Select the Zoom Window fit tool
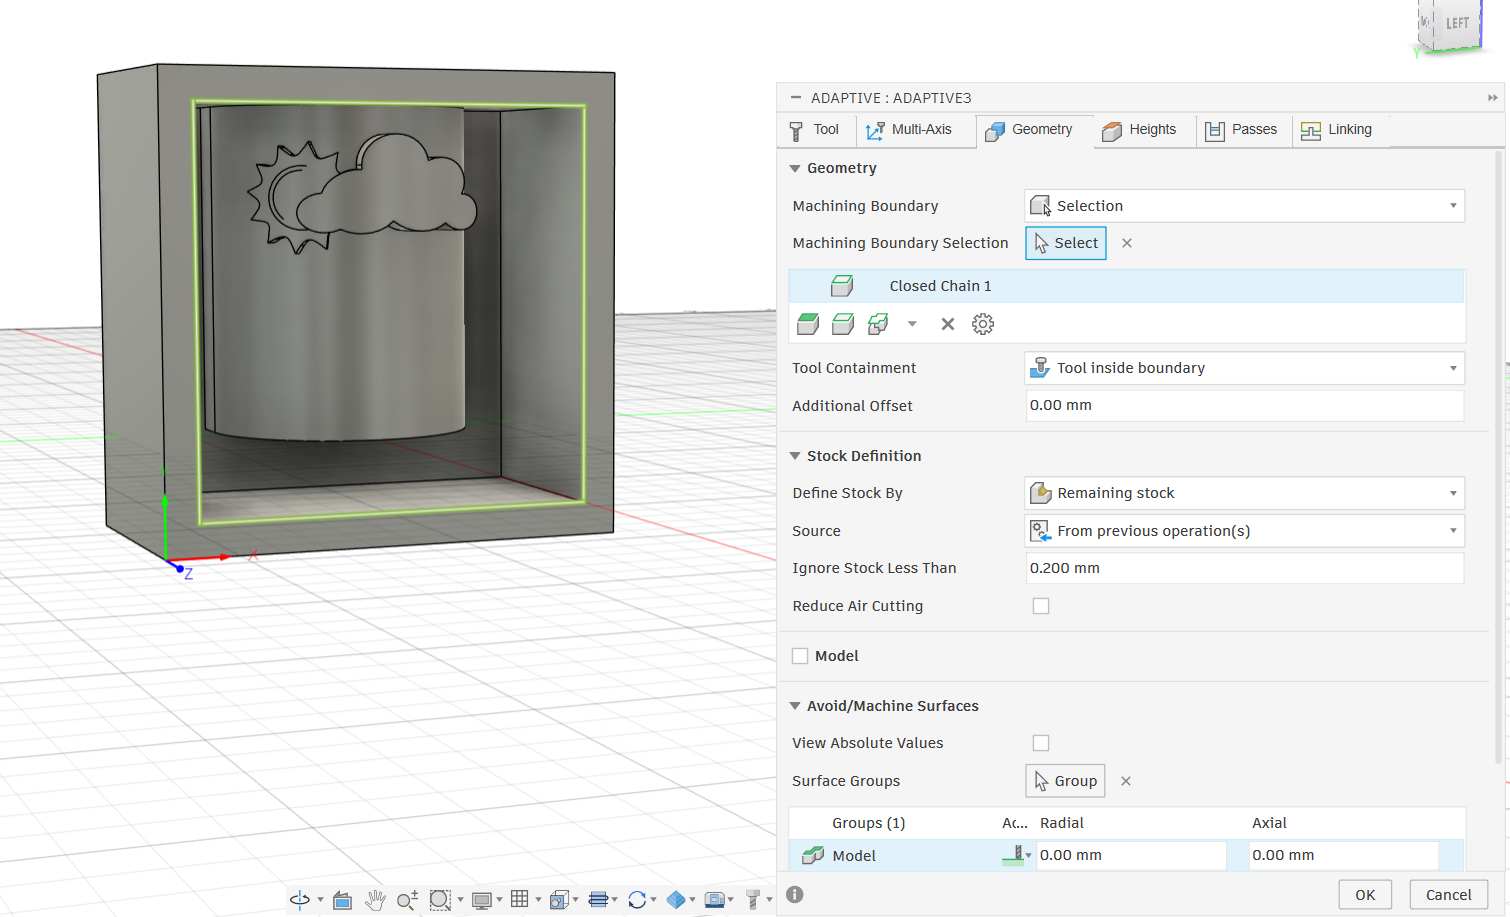The width and height of the screenshot is (1510, 917). [439, 900]
